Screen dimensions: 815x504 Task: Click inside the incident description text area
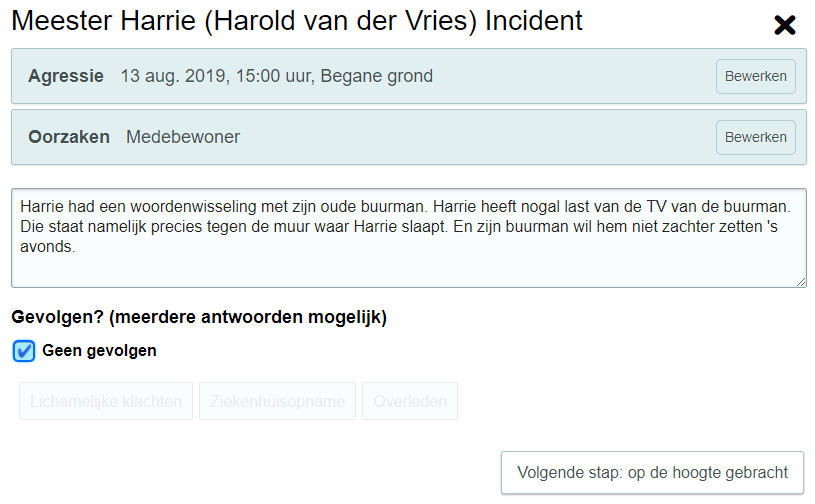(408, 265)
